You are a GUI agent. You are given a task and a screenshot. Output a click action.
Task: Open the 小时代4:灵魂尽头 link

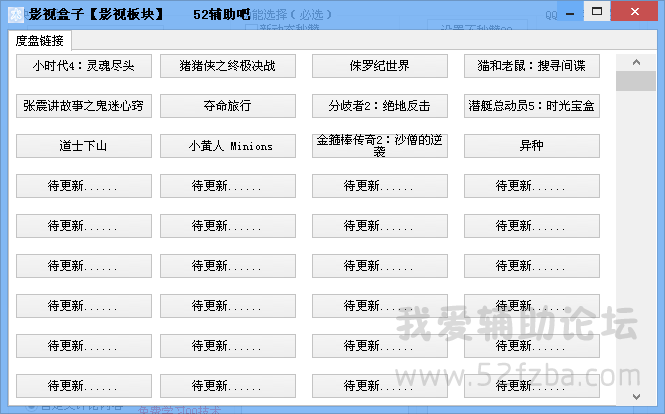84,66
